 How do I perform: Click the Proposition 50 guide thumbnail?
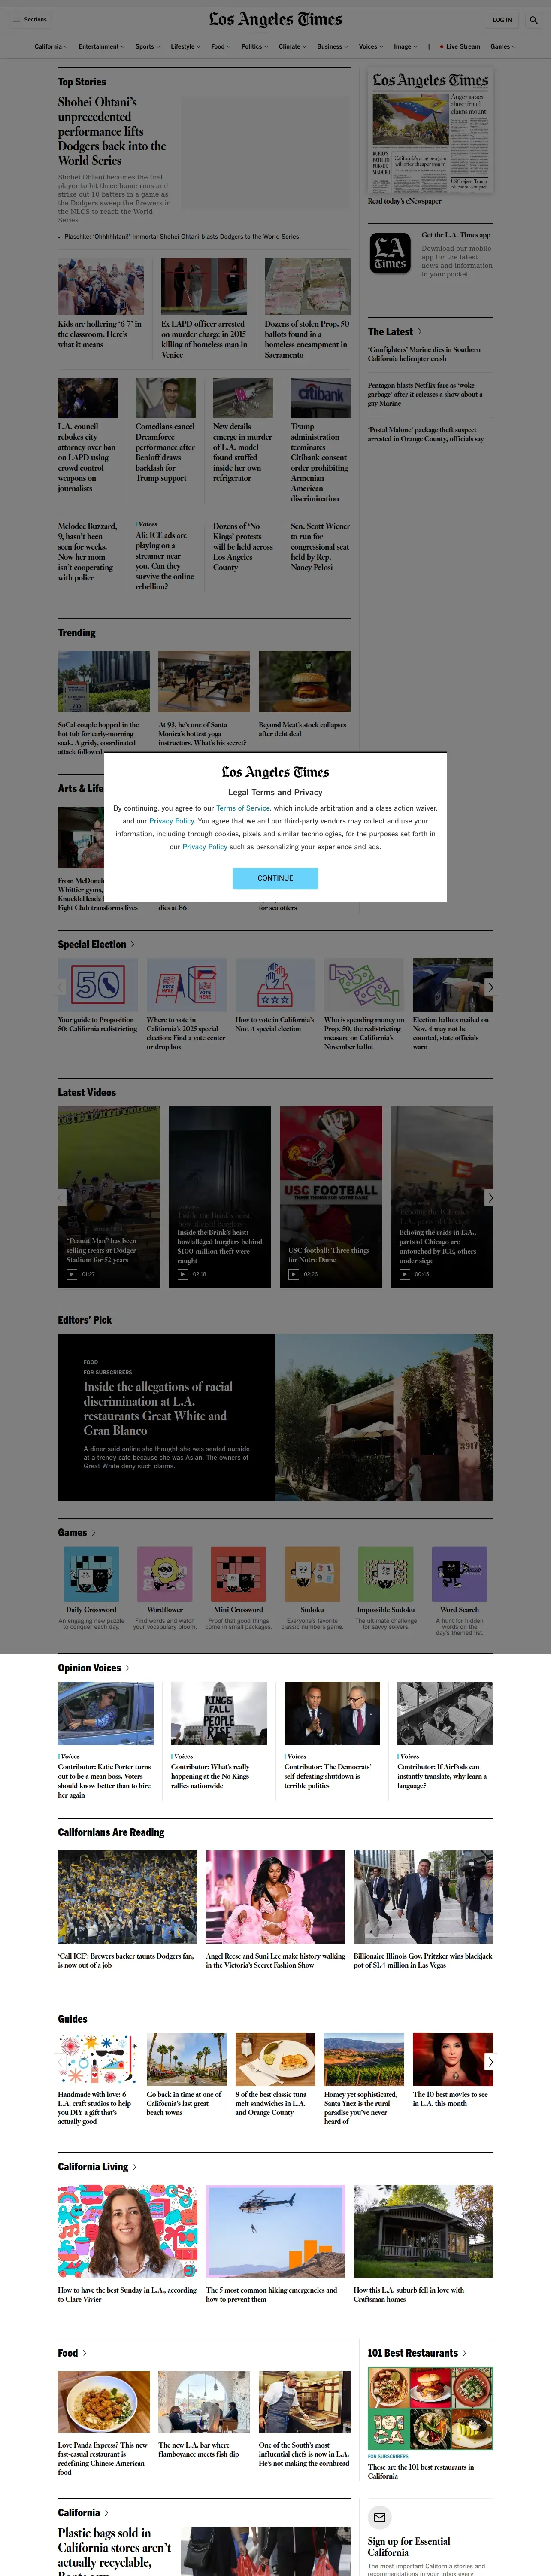click(98, 985)
